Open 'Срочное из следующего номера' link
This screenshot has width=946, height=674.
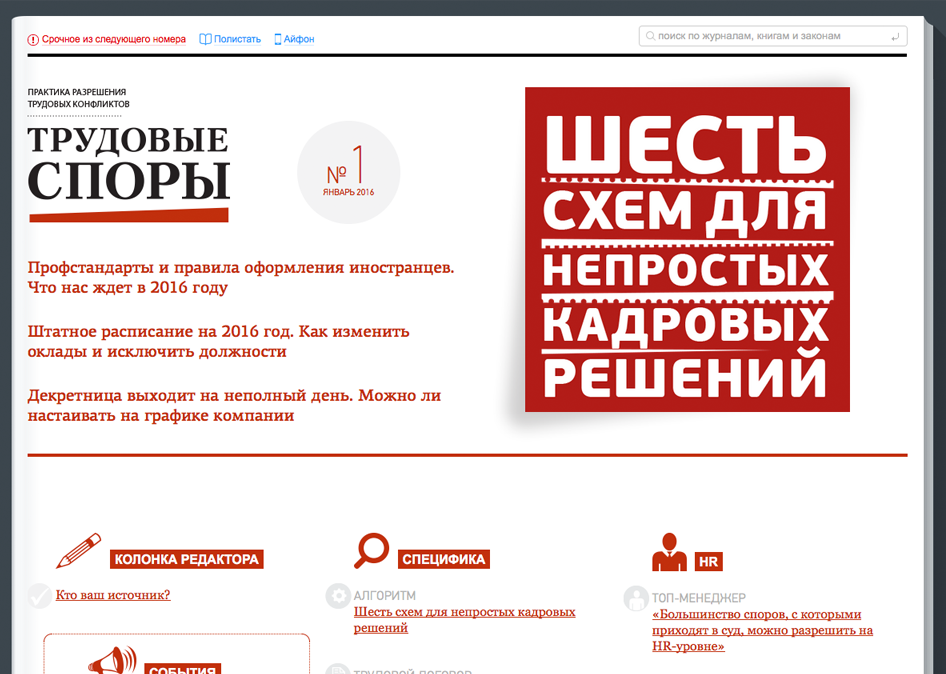coord(113,39)
